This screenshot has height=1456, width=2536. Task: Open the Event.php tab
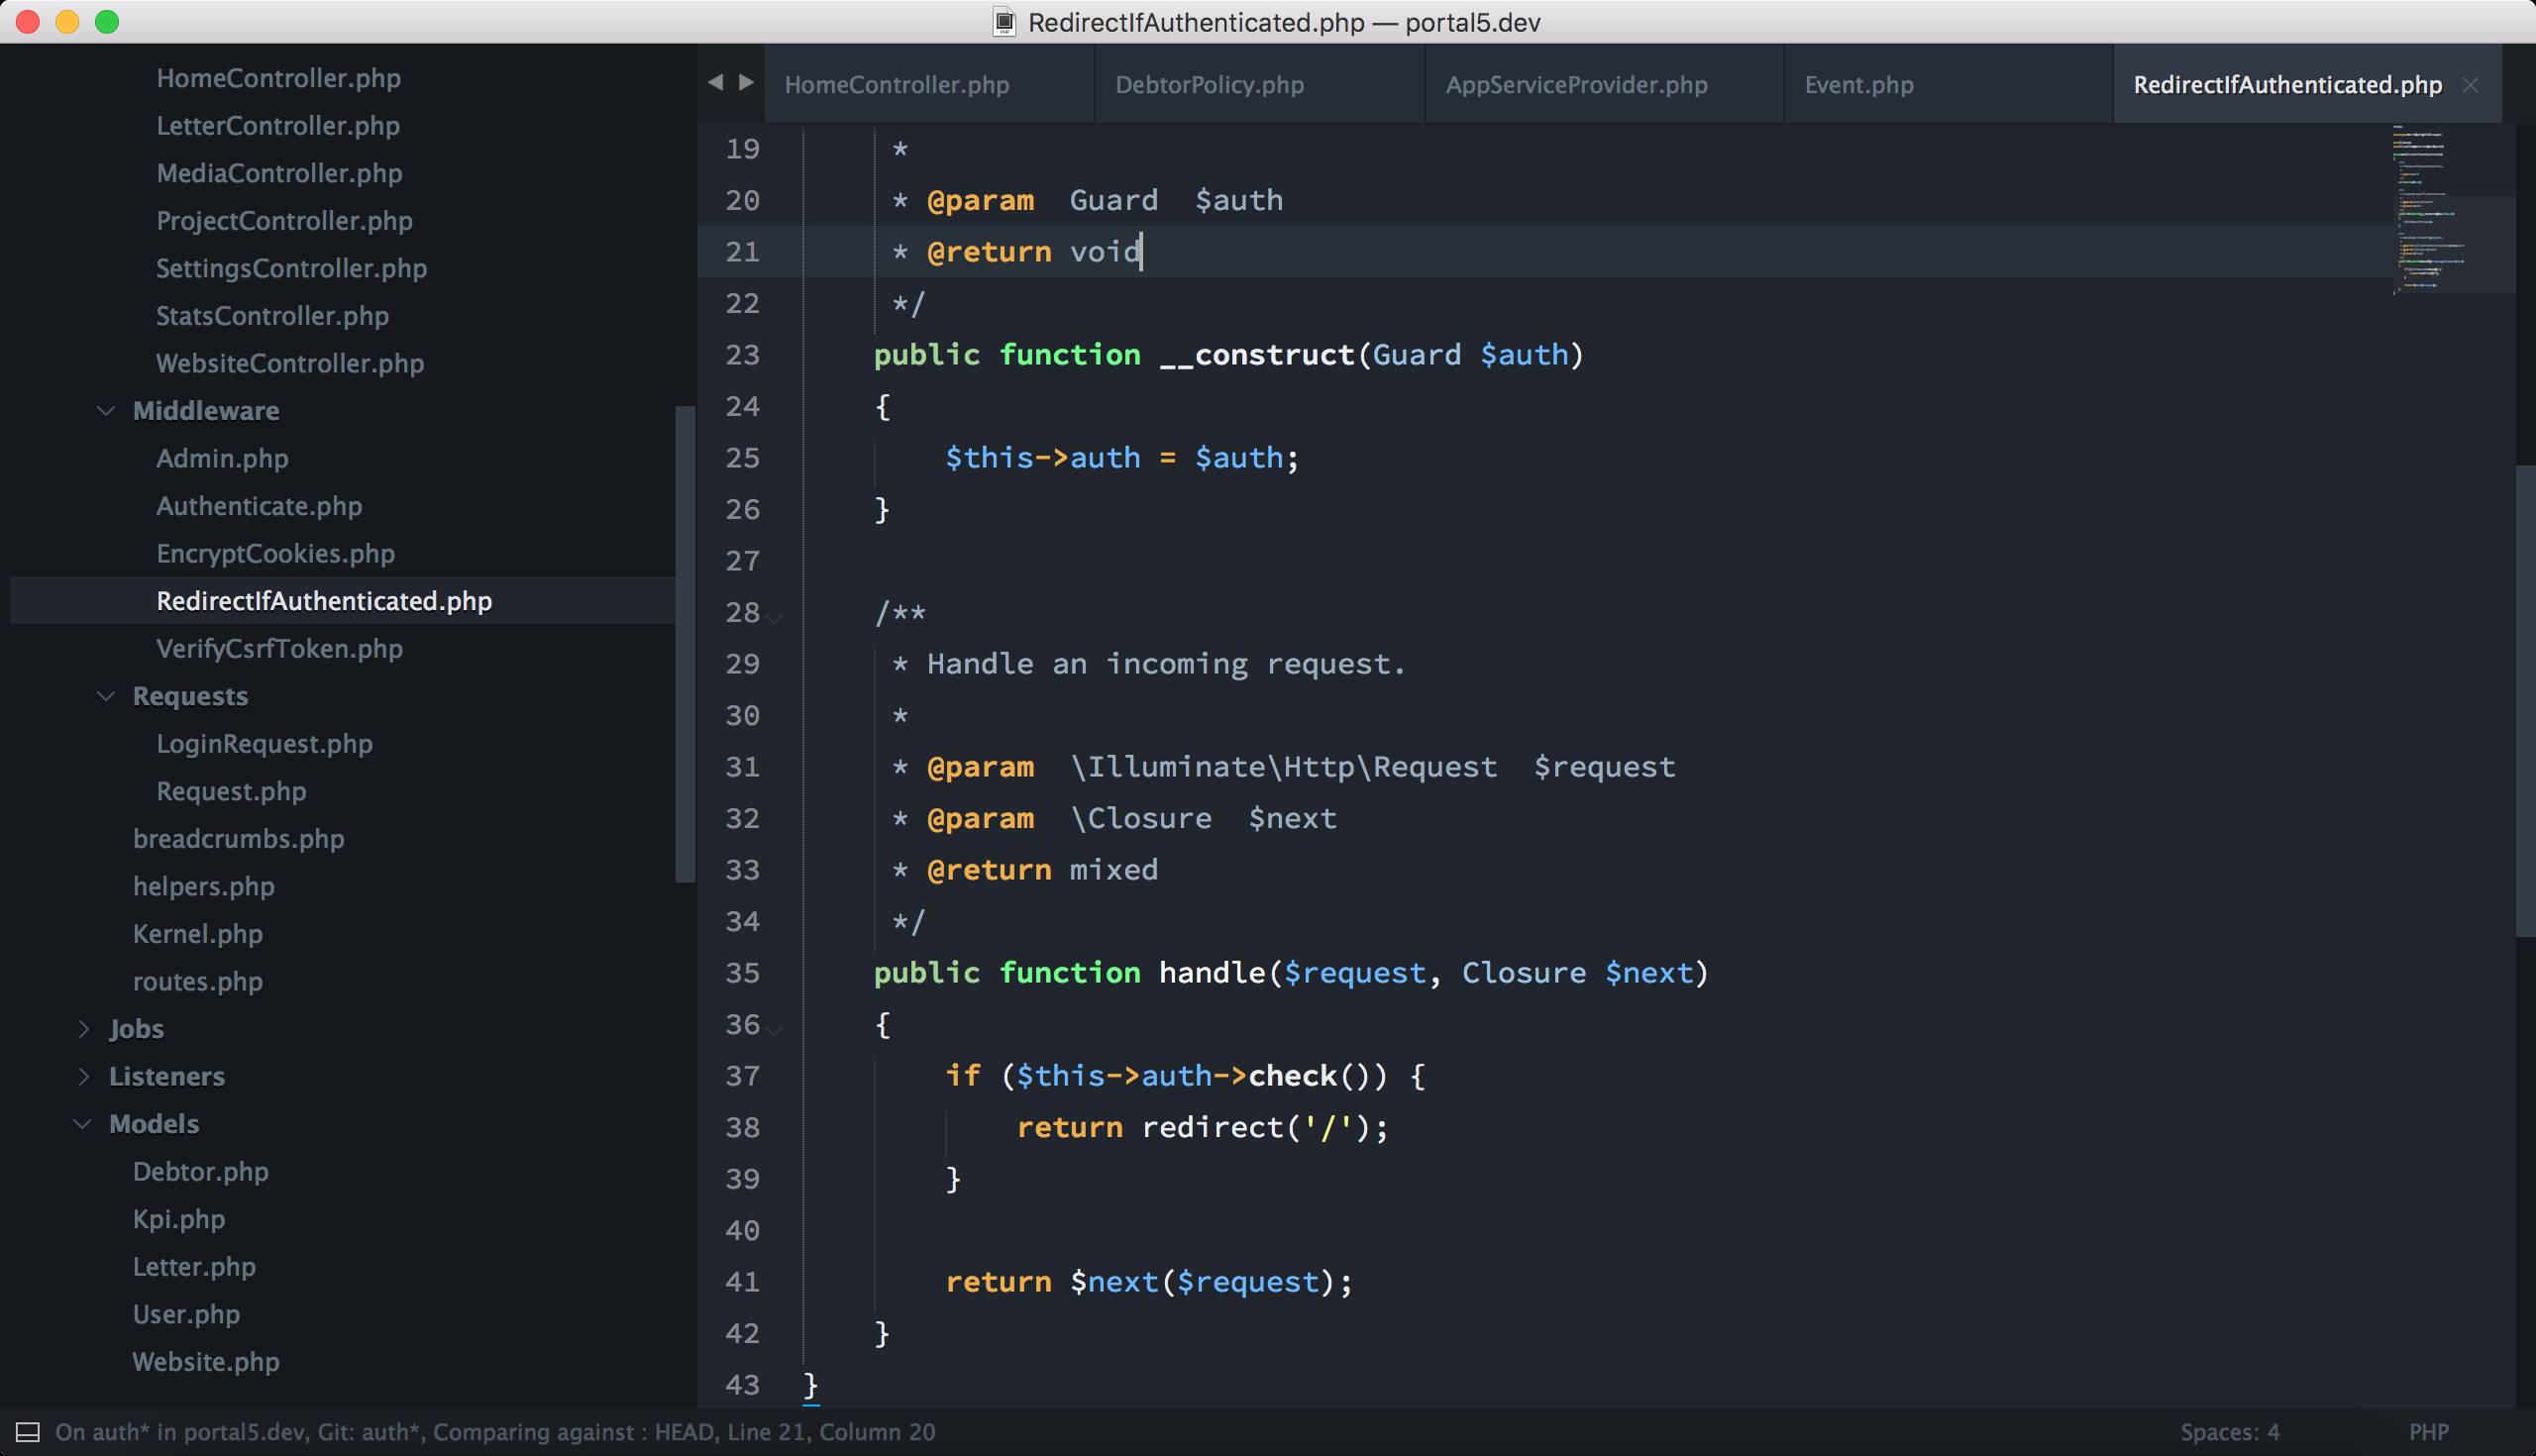pyautogui.click(x=1858, y=84)
